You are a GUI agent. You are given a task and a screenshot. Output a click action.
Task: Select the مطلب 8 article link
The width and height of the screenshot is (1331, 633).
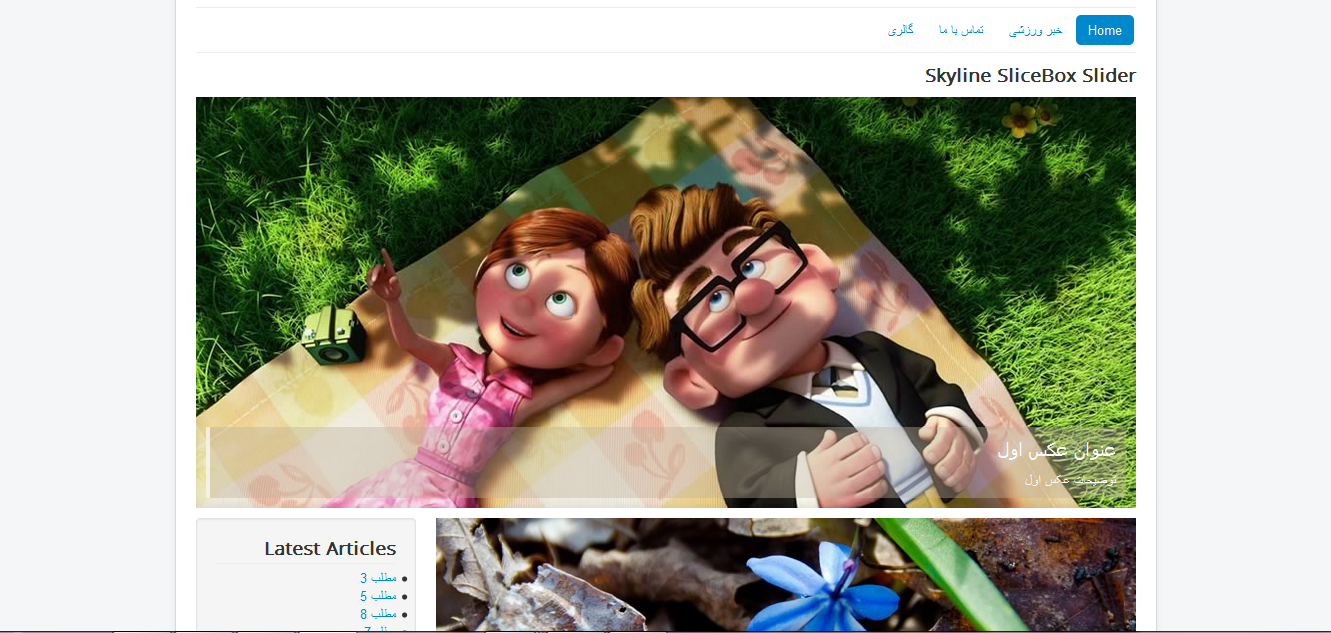[x=379, y=614]
